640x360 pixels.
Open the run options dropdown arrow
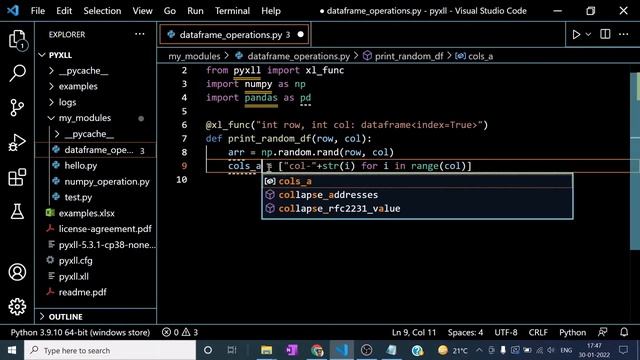click(588, 35)
